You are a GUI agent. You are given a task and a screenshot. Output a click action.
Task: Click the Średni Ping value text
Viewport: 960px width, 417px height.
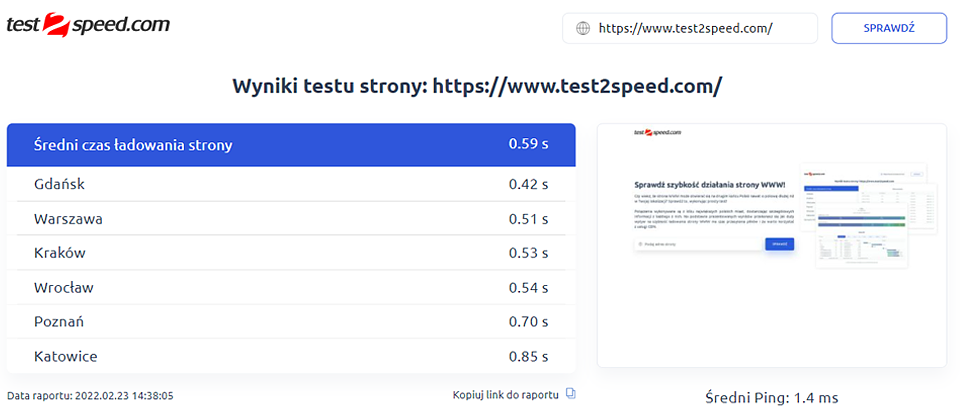[x=771, y=398]
